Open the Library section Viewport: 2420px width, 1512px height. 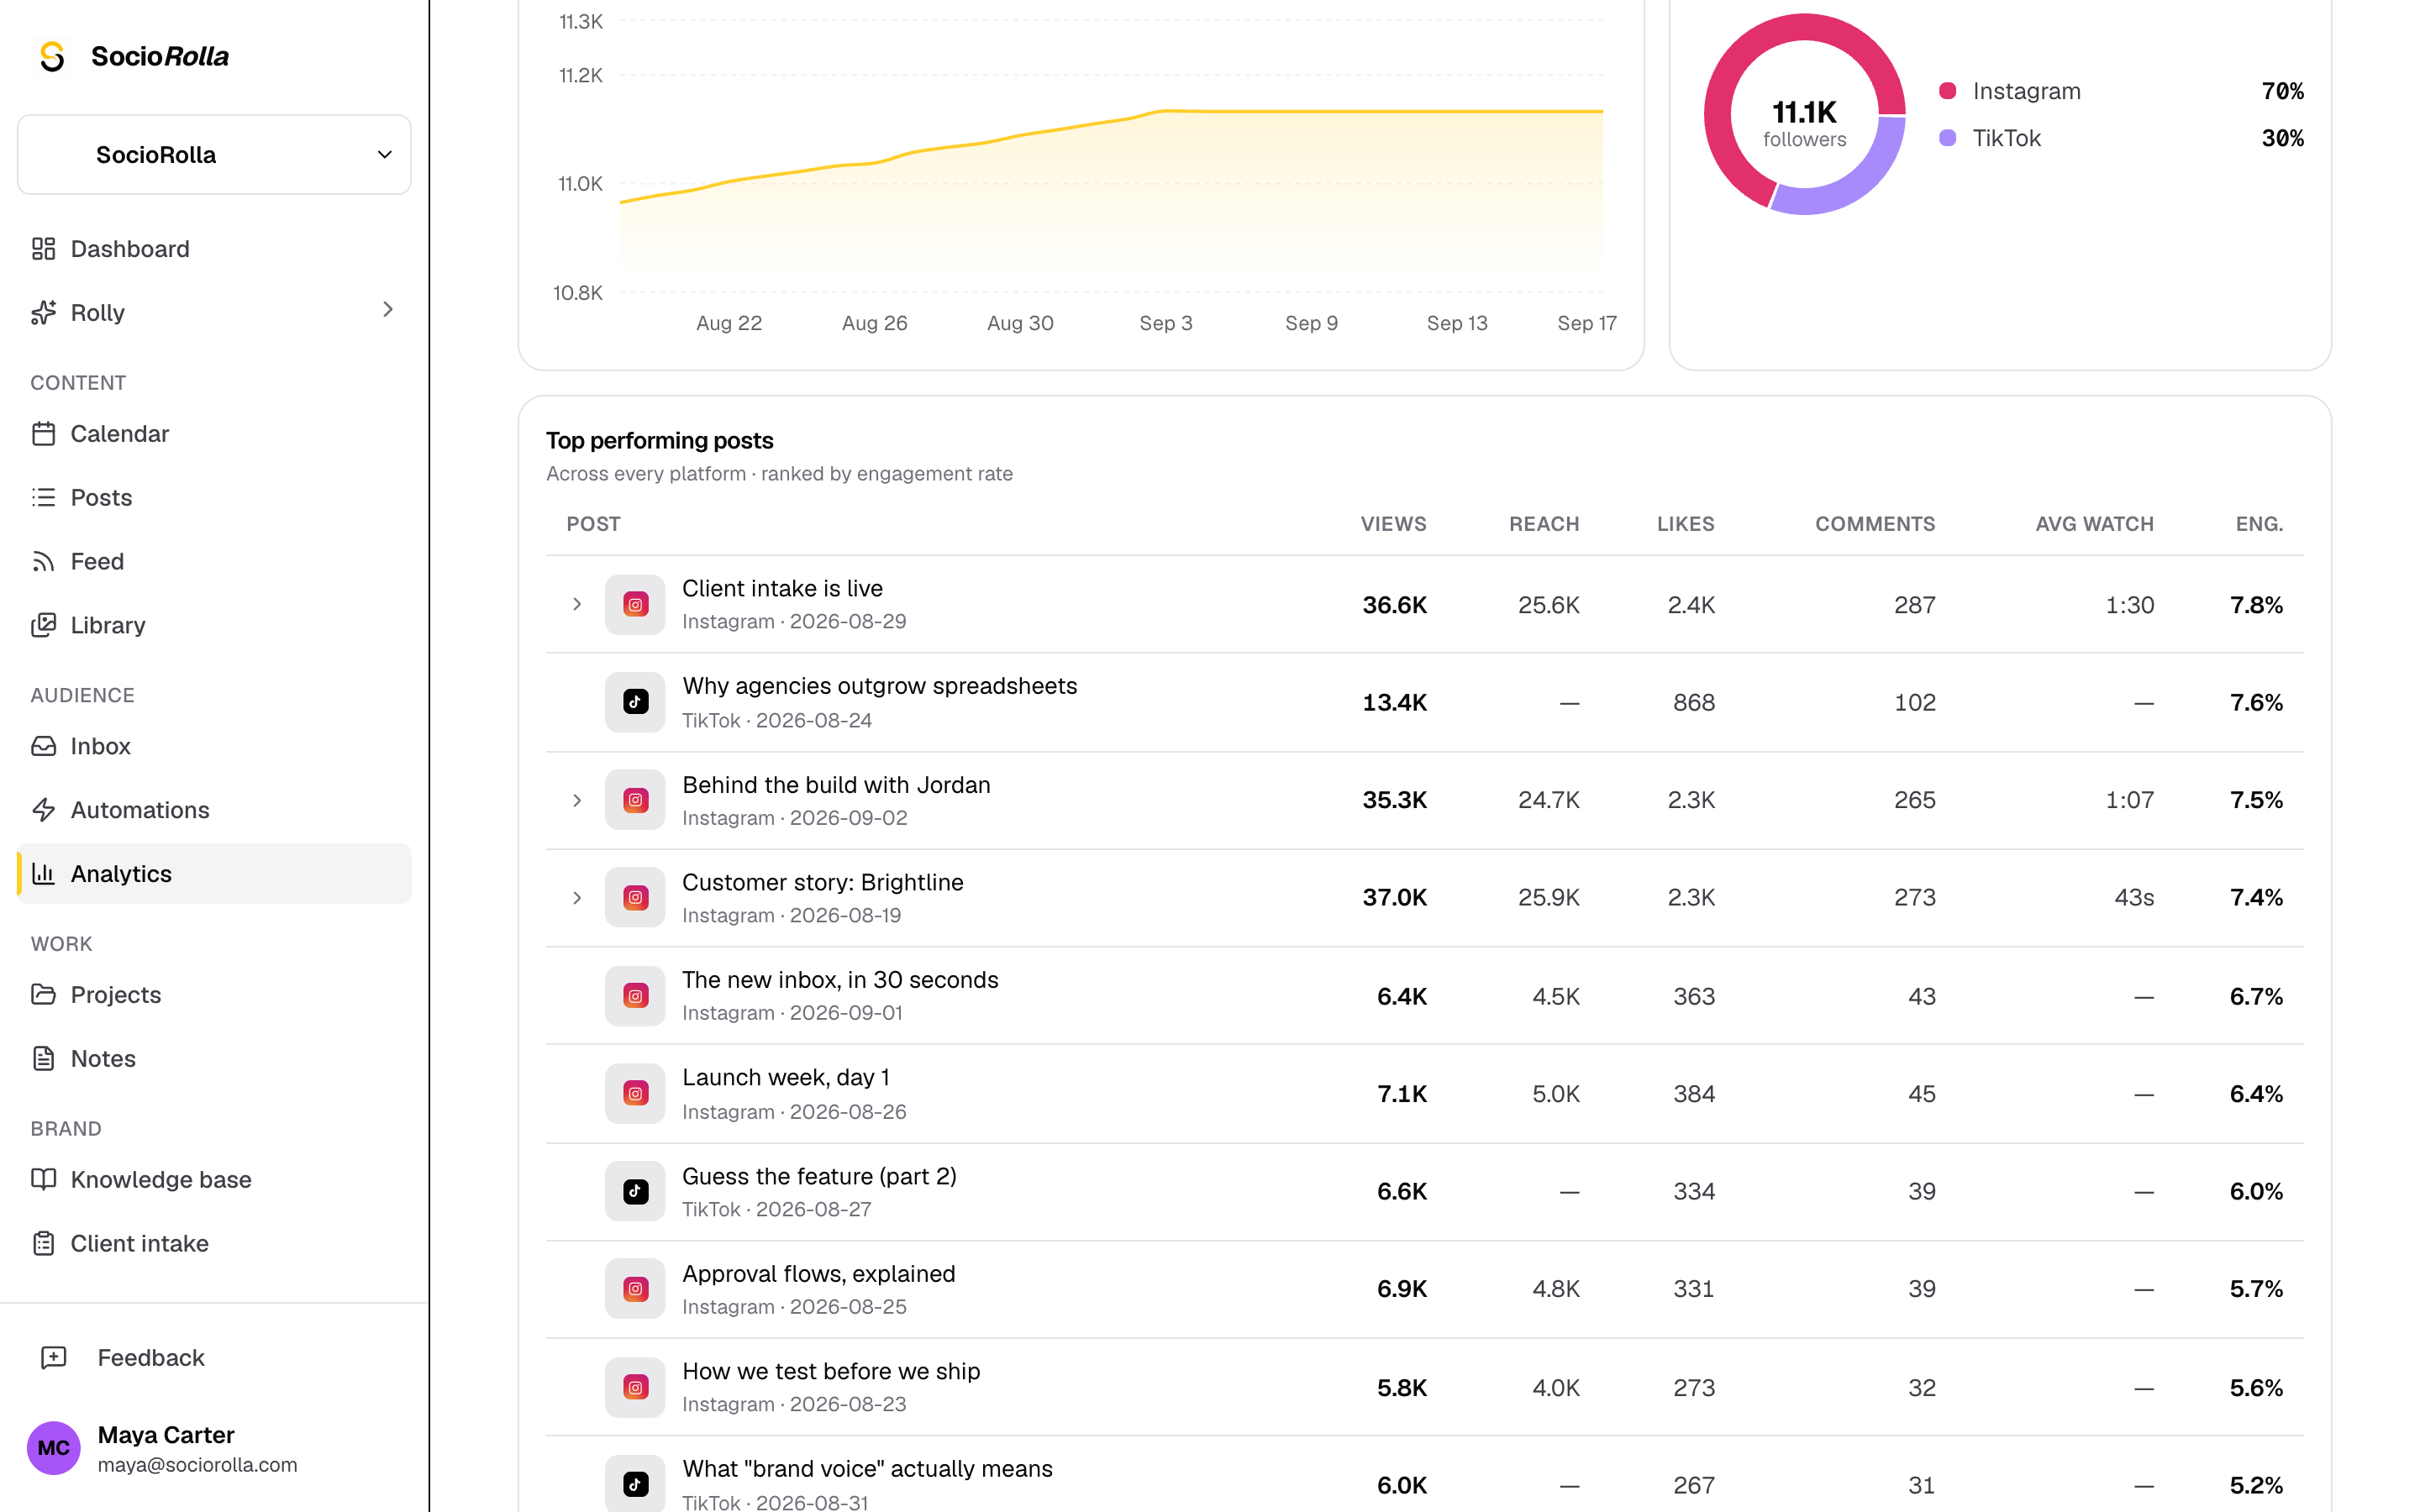pyautogui.click(x=214, y=626)
